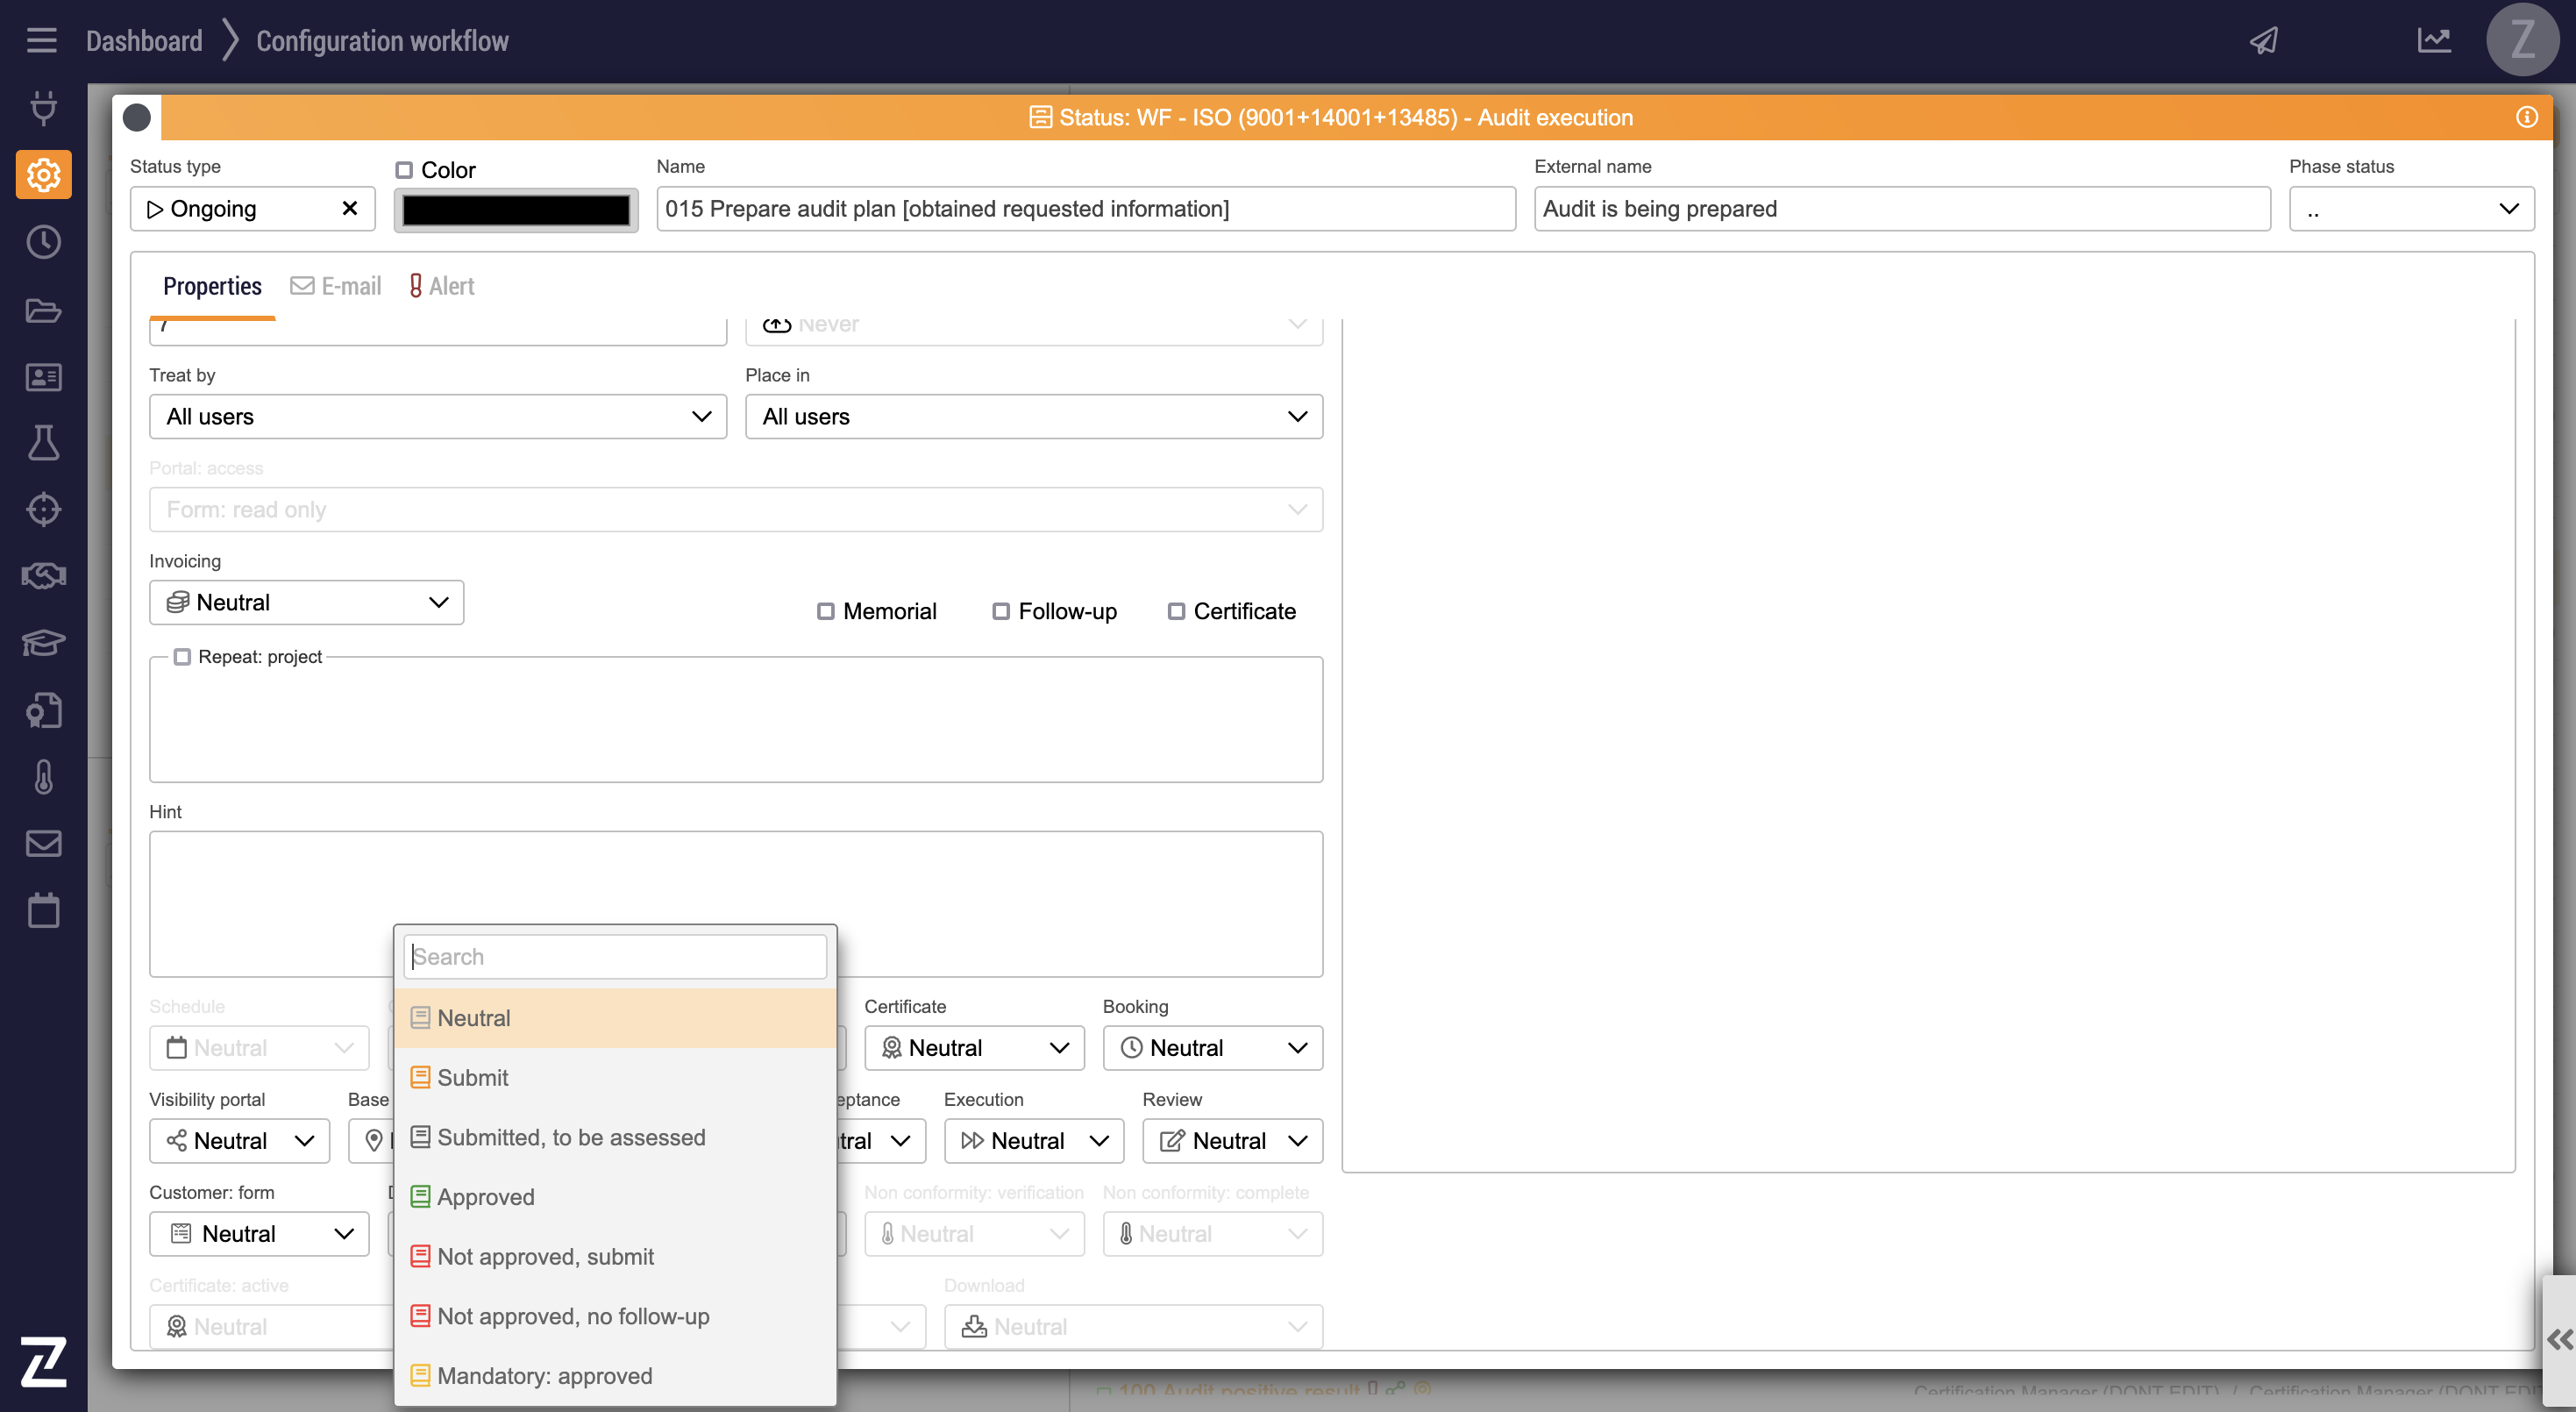Image resolution: width=2576 pixels, height=1412 pixels.
Task: Select Approved from the dropdown list
Action: pyautogui.click(x=486, y=1197)
